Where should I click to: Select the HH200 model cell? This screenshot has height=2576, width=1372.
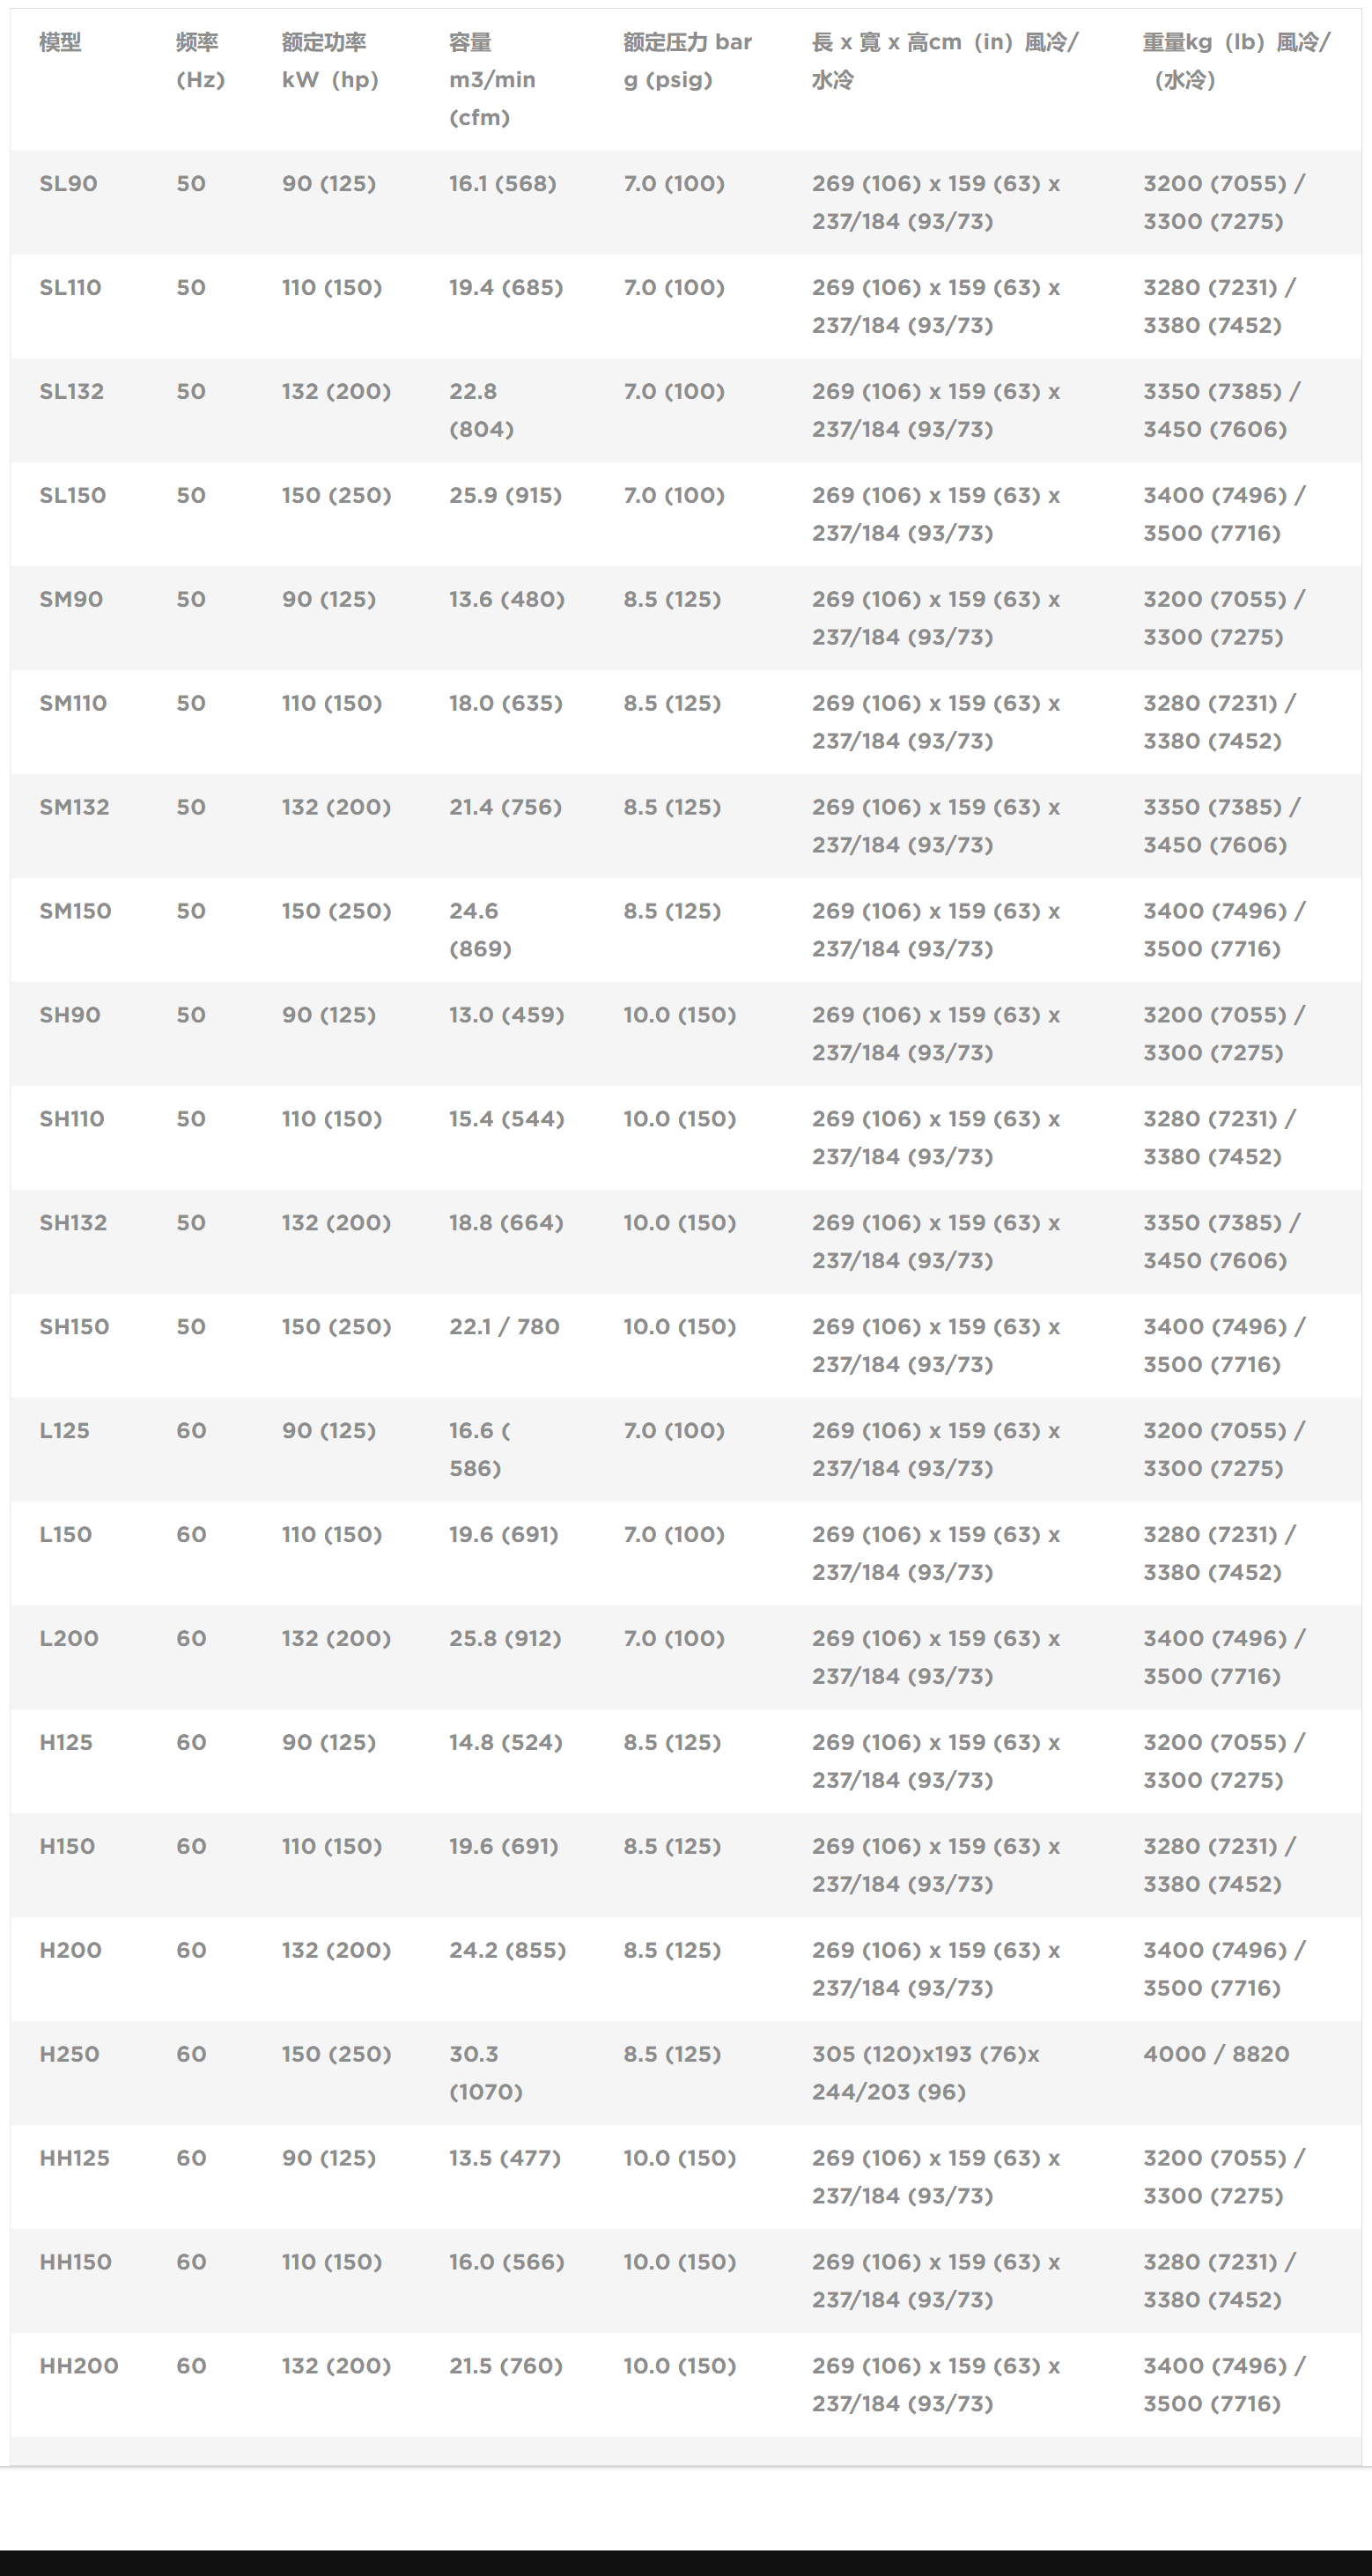(79, 2366)
